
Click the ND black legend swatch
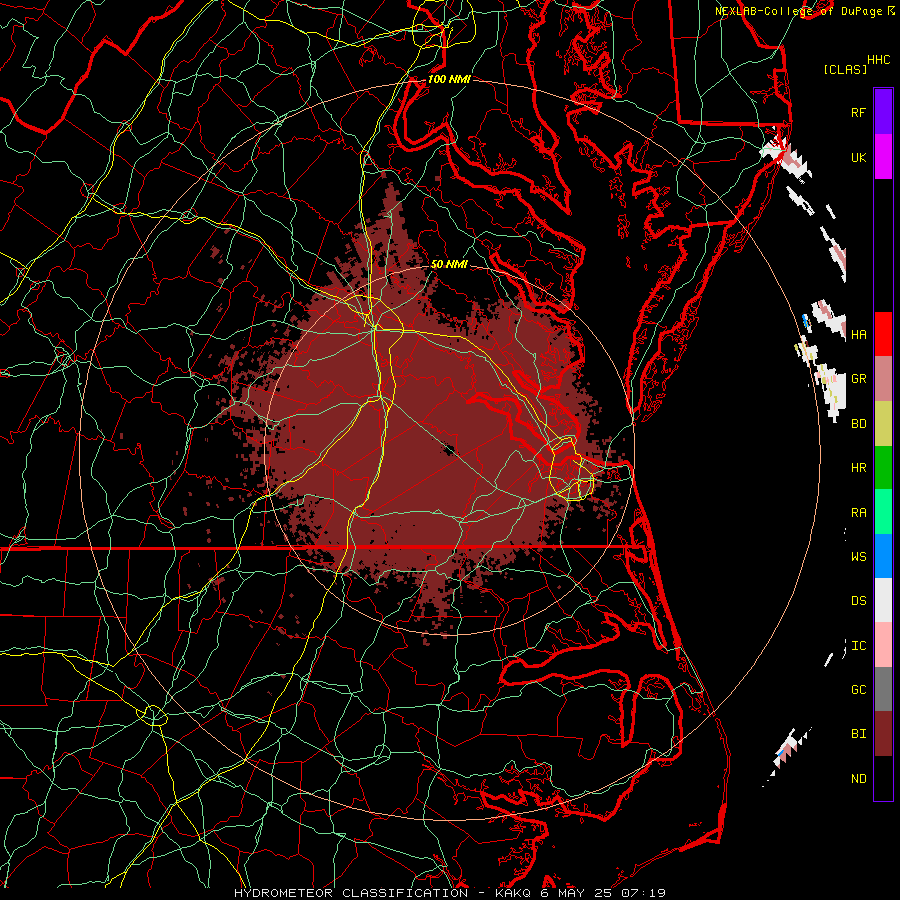(883, 778)
